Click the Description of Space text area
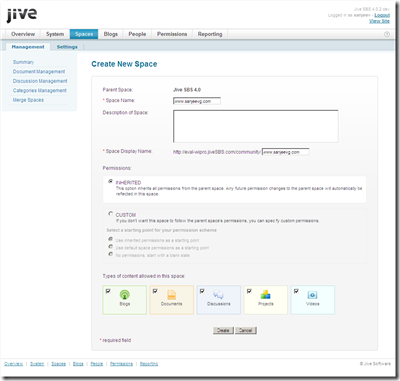Image resolution: width=400 pixels, height=381 pixels. pyautogui.click(x=256, y=126)
